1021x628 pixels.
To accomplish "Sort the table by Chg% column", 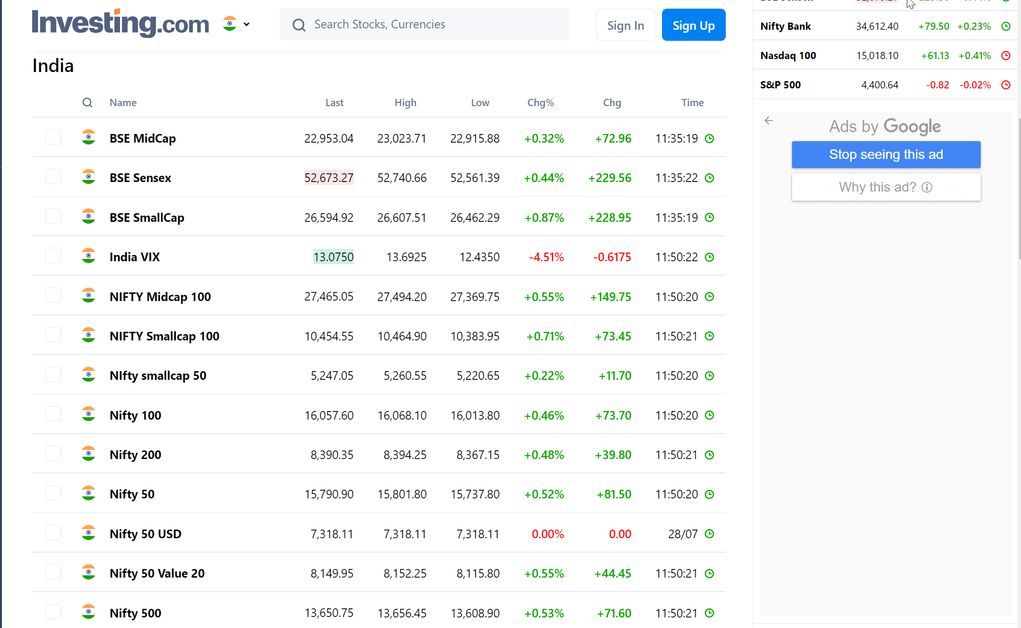I will pyautogui.click(x=540, y=103).
